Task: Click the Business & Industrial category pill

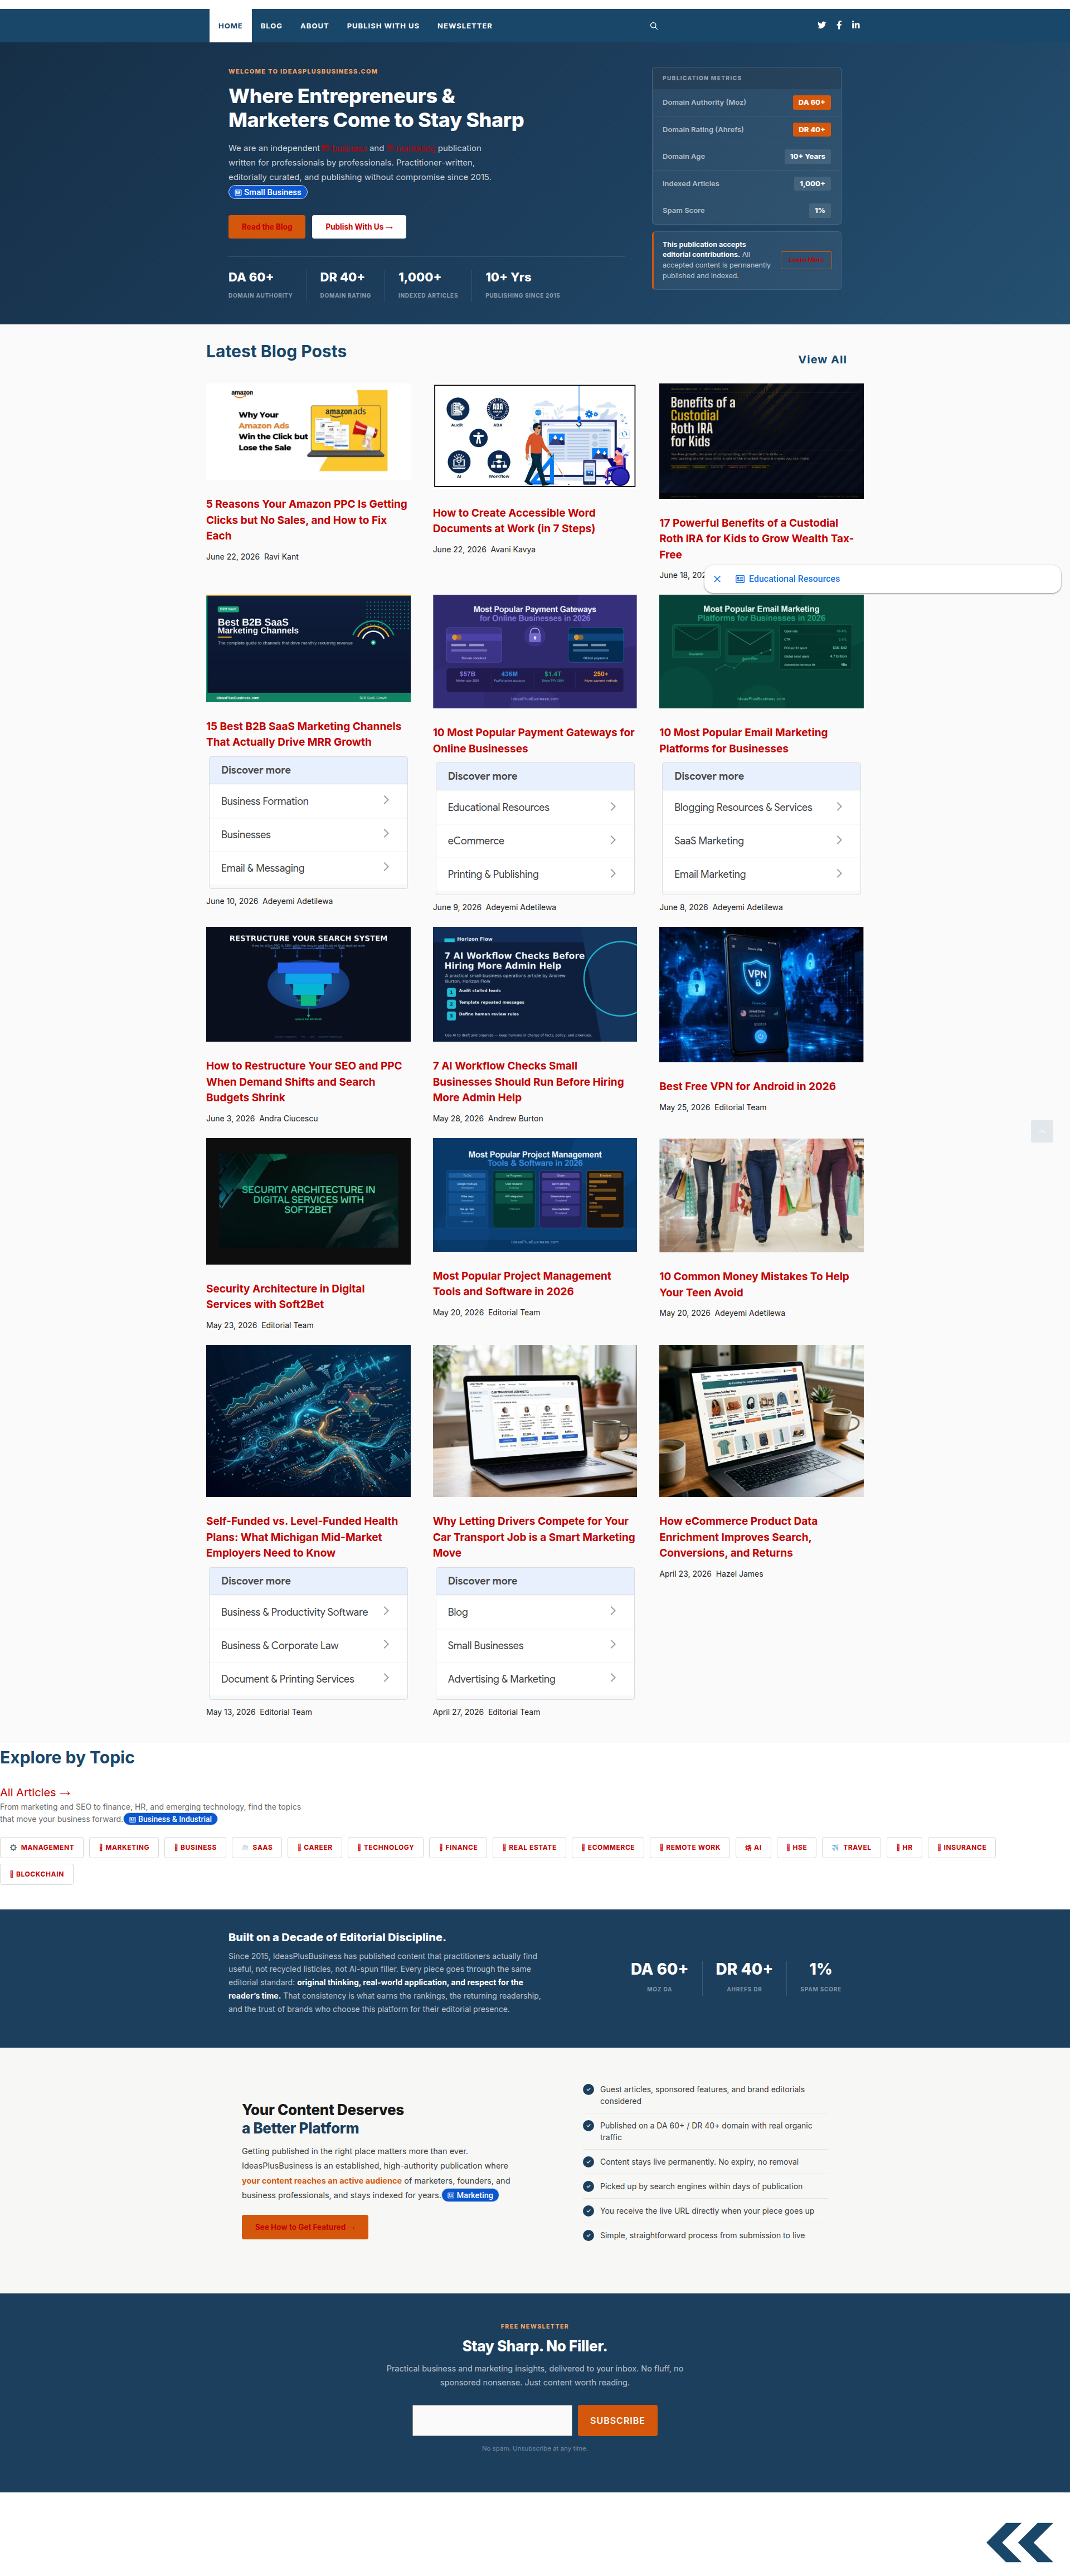Action: (170, 1819)
